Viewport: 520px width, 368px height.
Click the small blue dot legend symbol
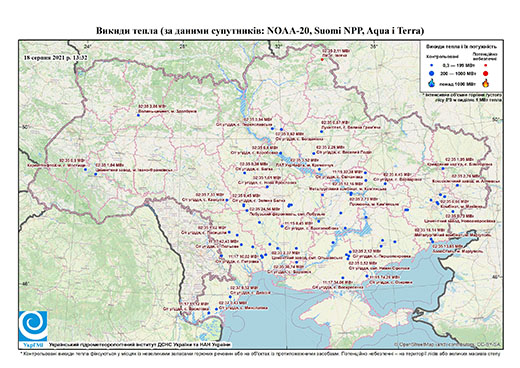click(x=432, y=66)
